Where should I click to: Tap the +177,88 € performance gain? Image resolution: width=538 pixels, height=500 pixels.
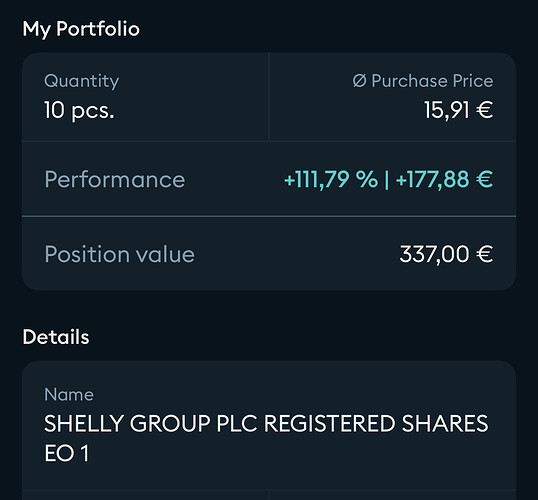coord(444,179)
